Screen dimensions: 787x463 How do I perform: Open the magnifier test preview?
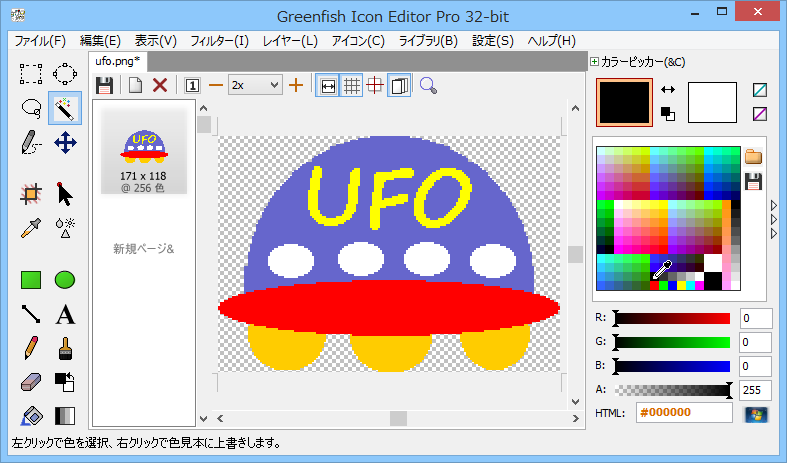(x=428, y=85)
